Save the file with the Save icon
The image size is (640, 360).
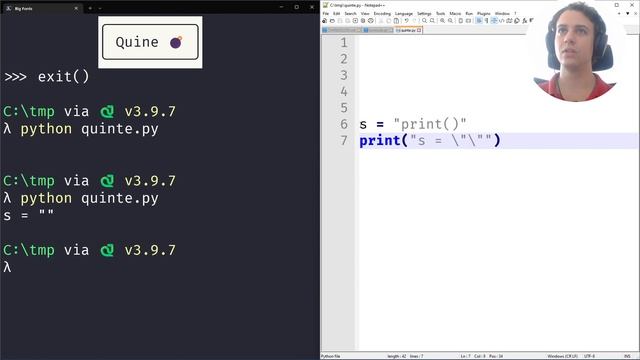click(x=340, y=21)
